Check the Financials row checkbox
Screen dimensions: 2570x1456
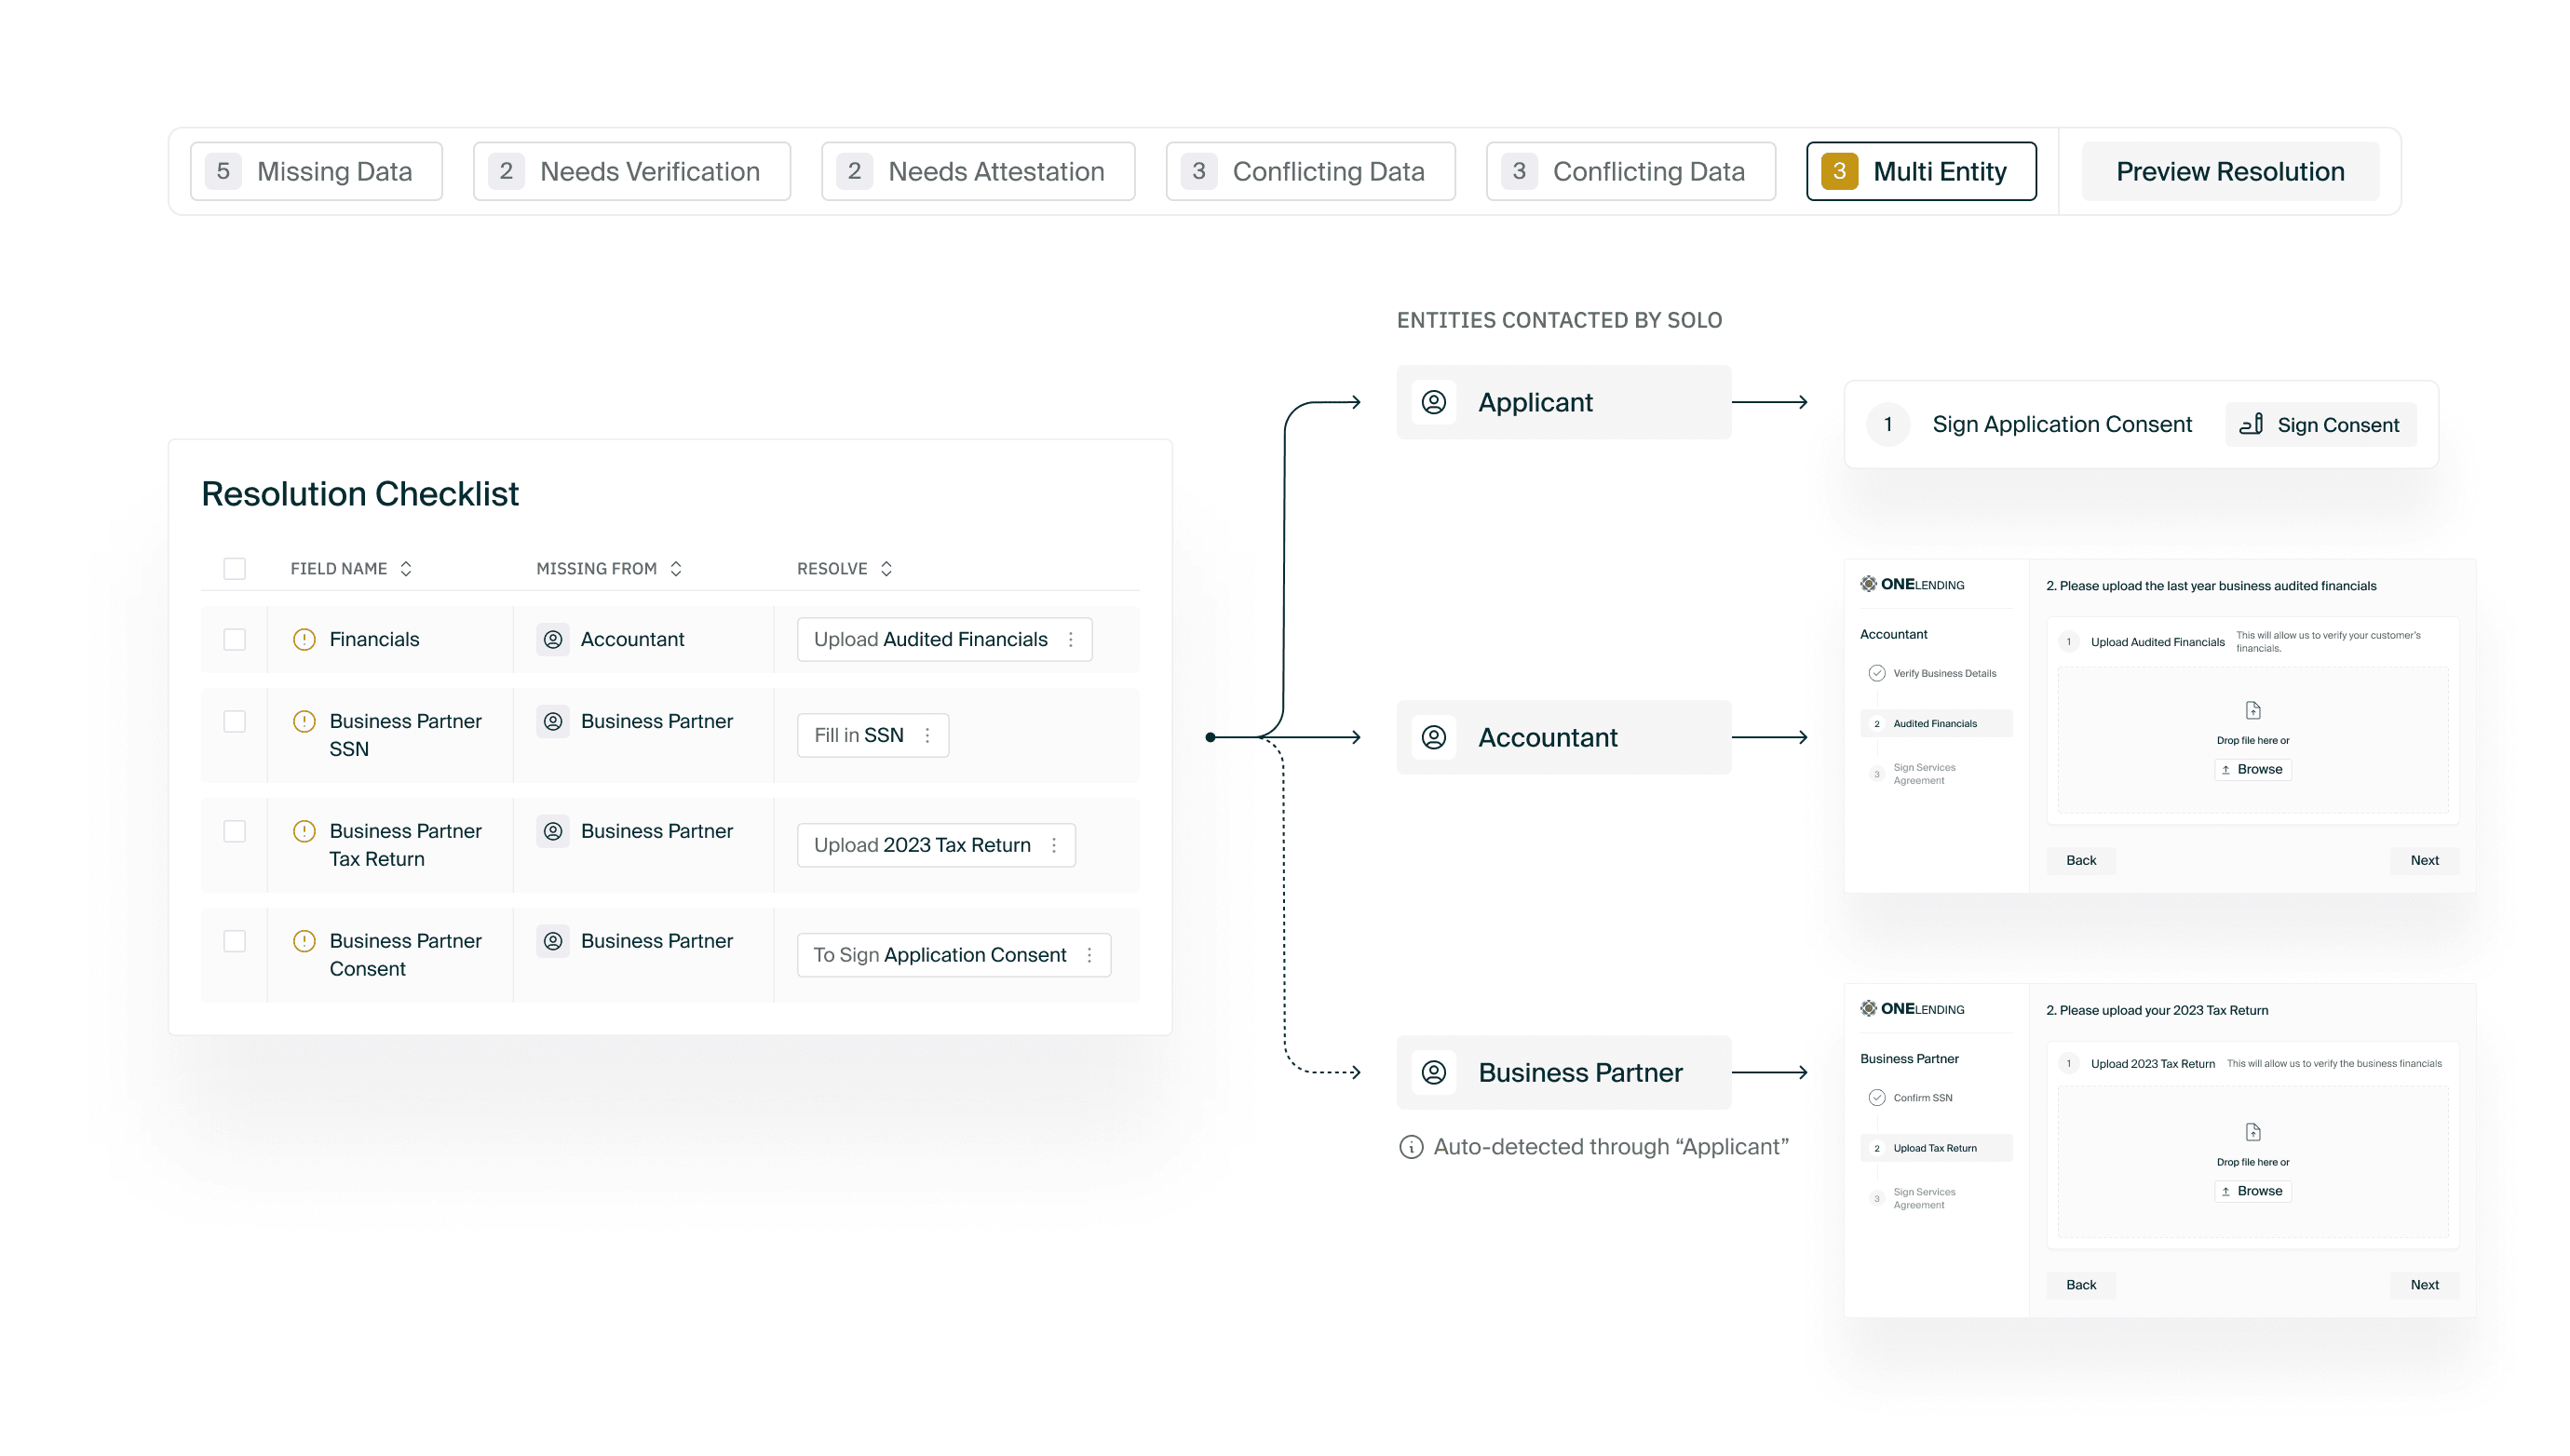[234, 639]
